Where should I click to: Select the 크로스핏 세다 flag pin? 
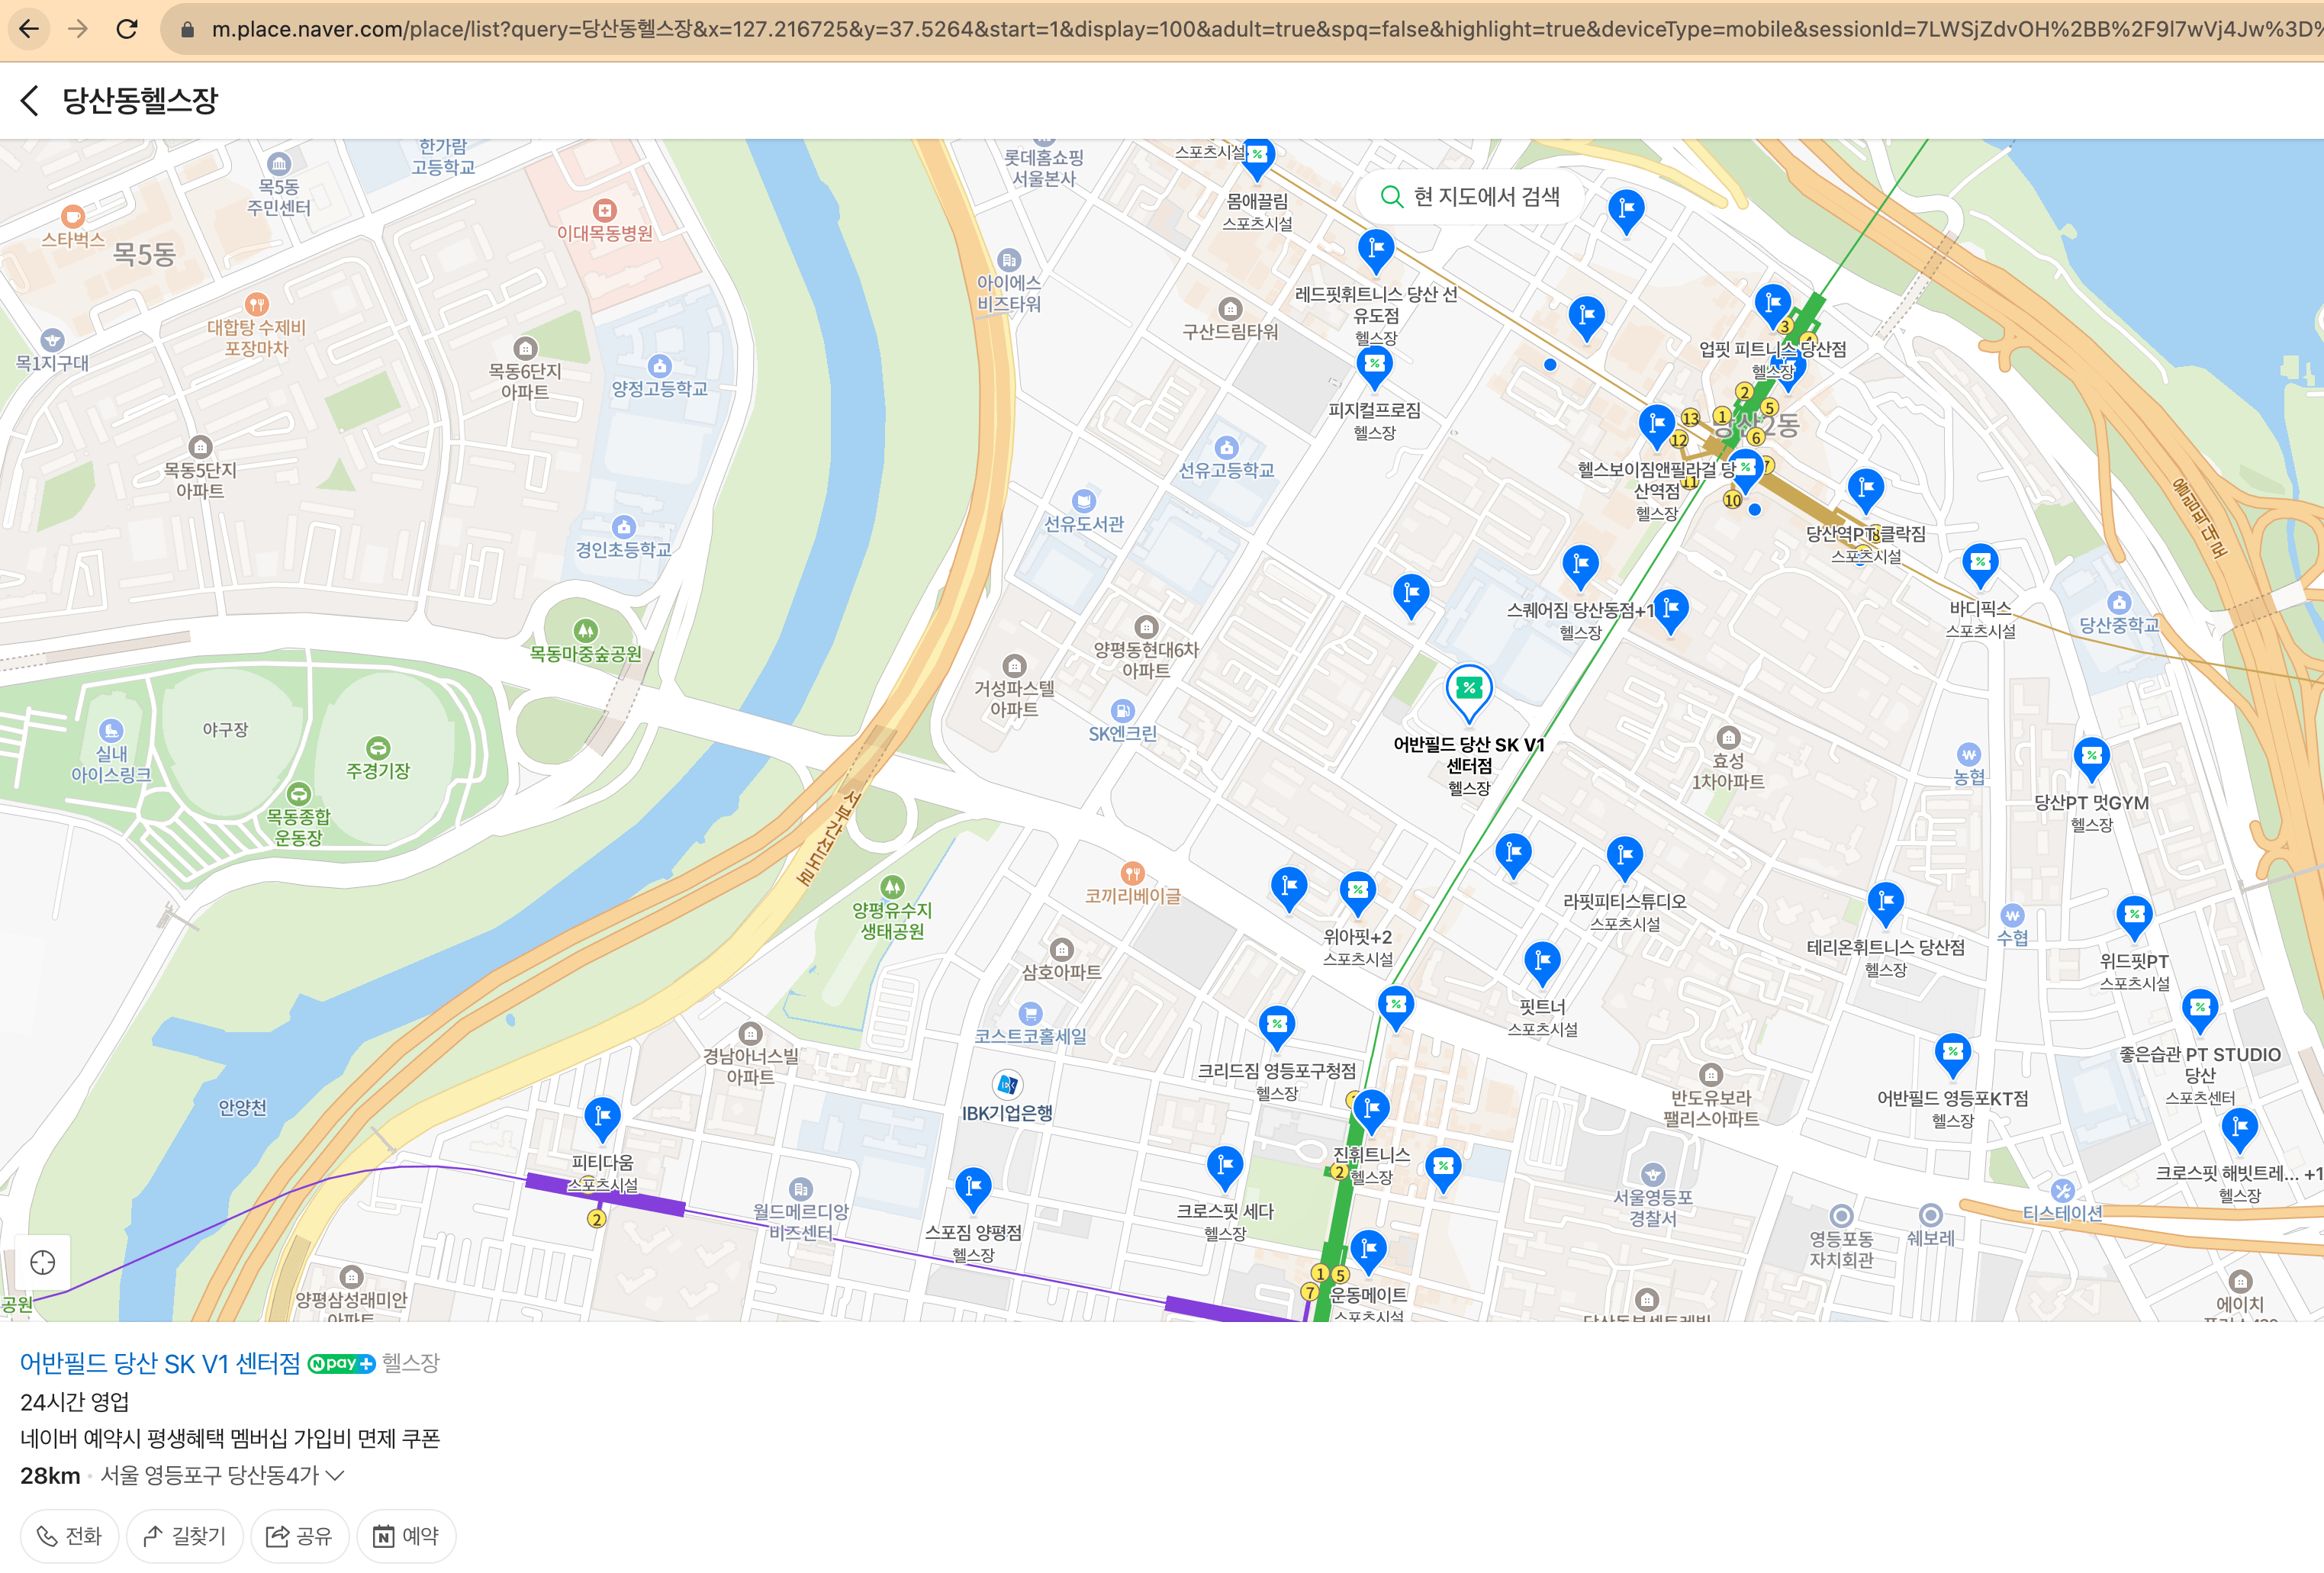(1225, 1167)
